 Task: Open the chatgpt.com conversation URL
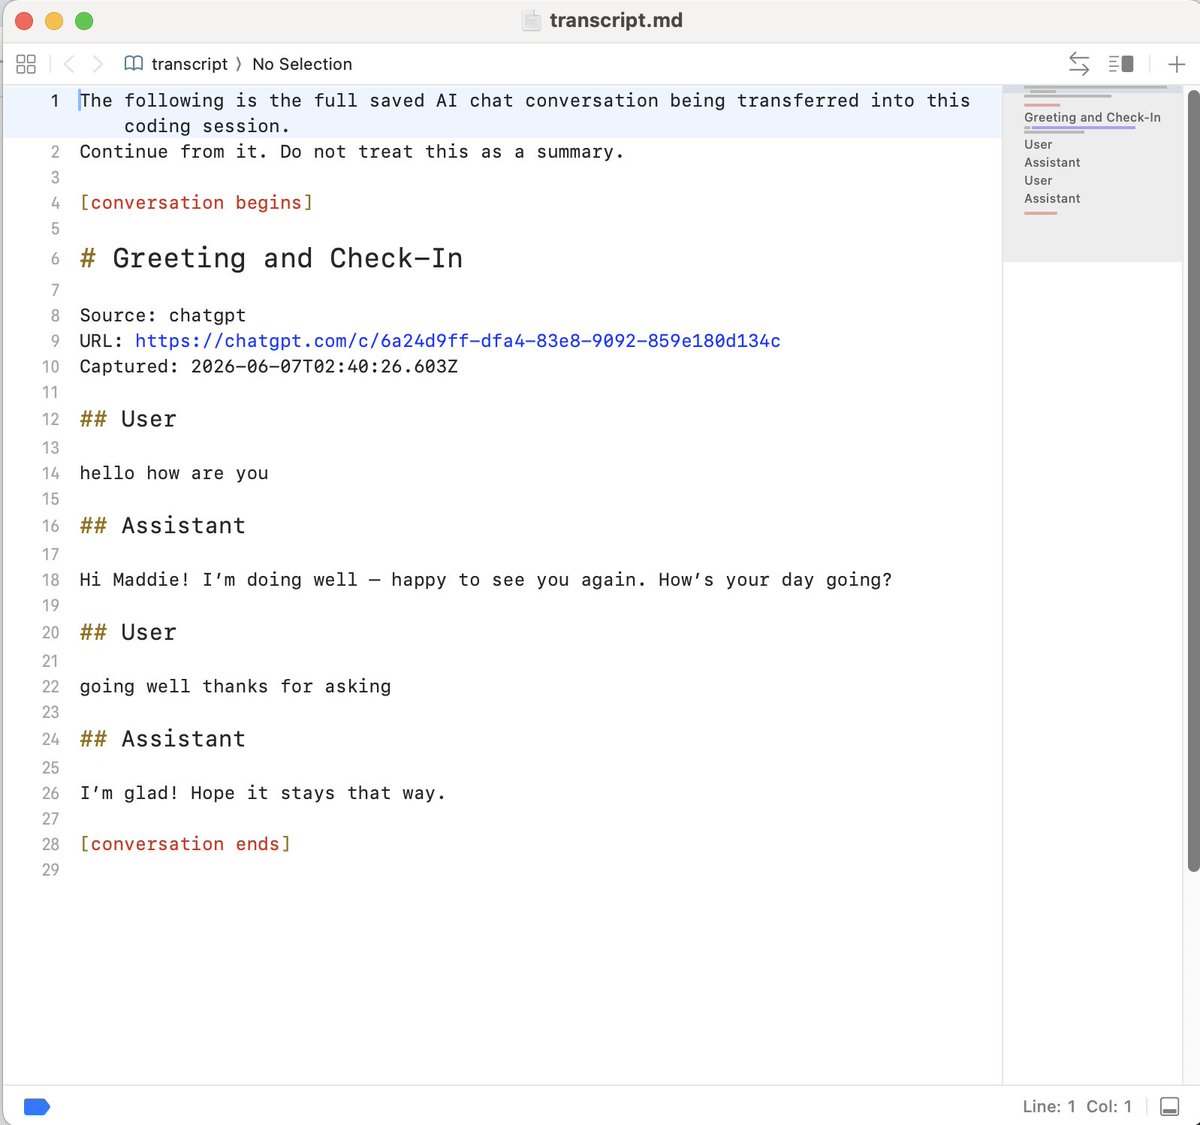tap(457, 341)
